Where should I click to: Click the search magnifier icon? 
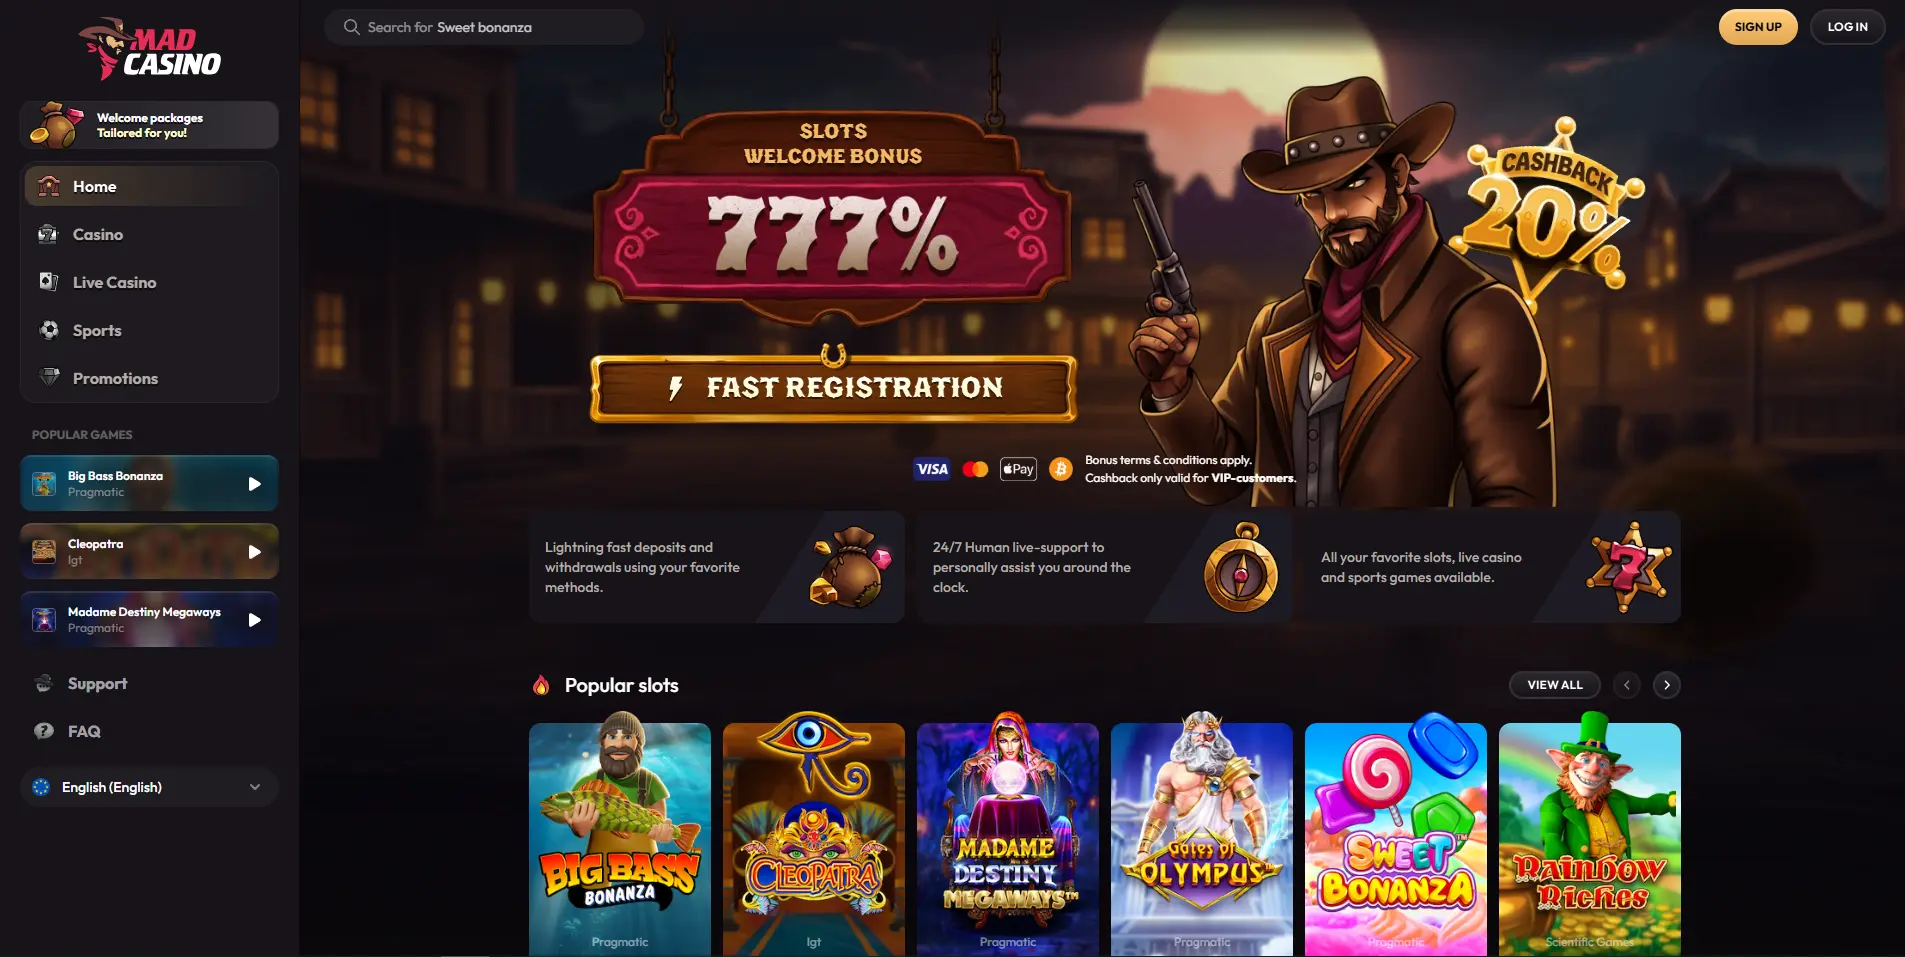(x=352, y=27)
